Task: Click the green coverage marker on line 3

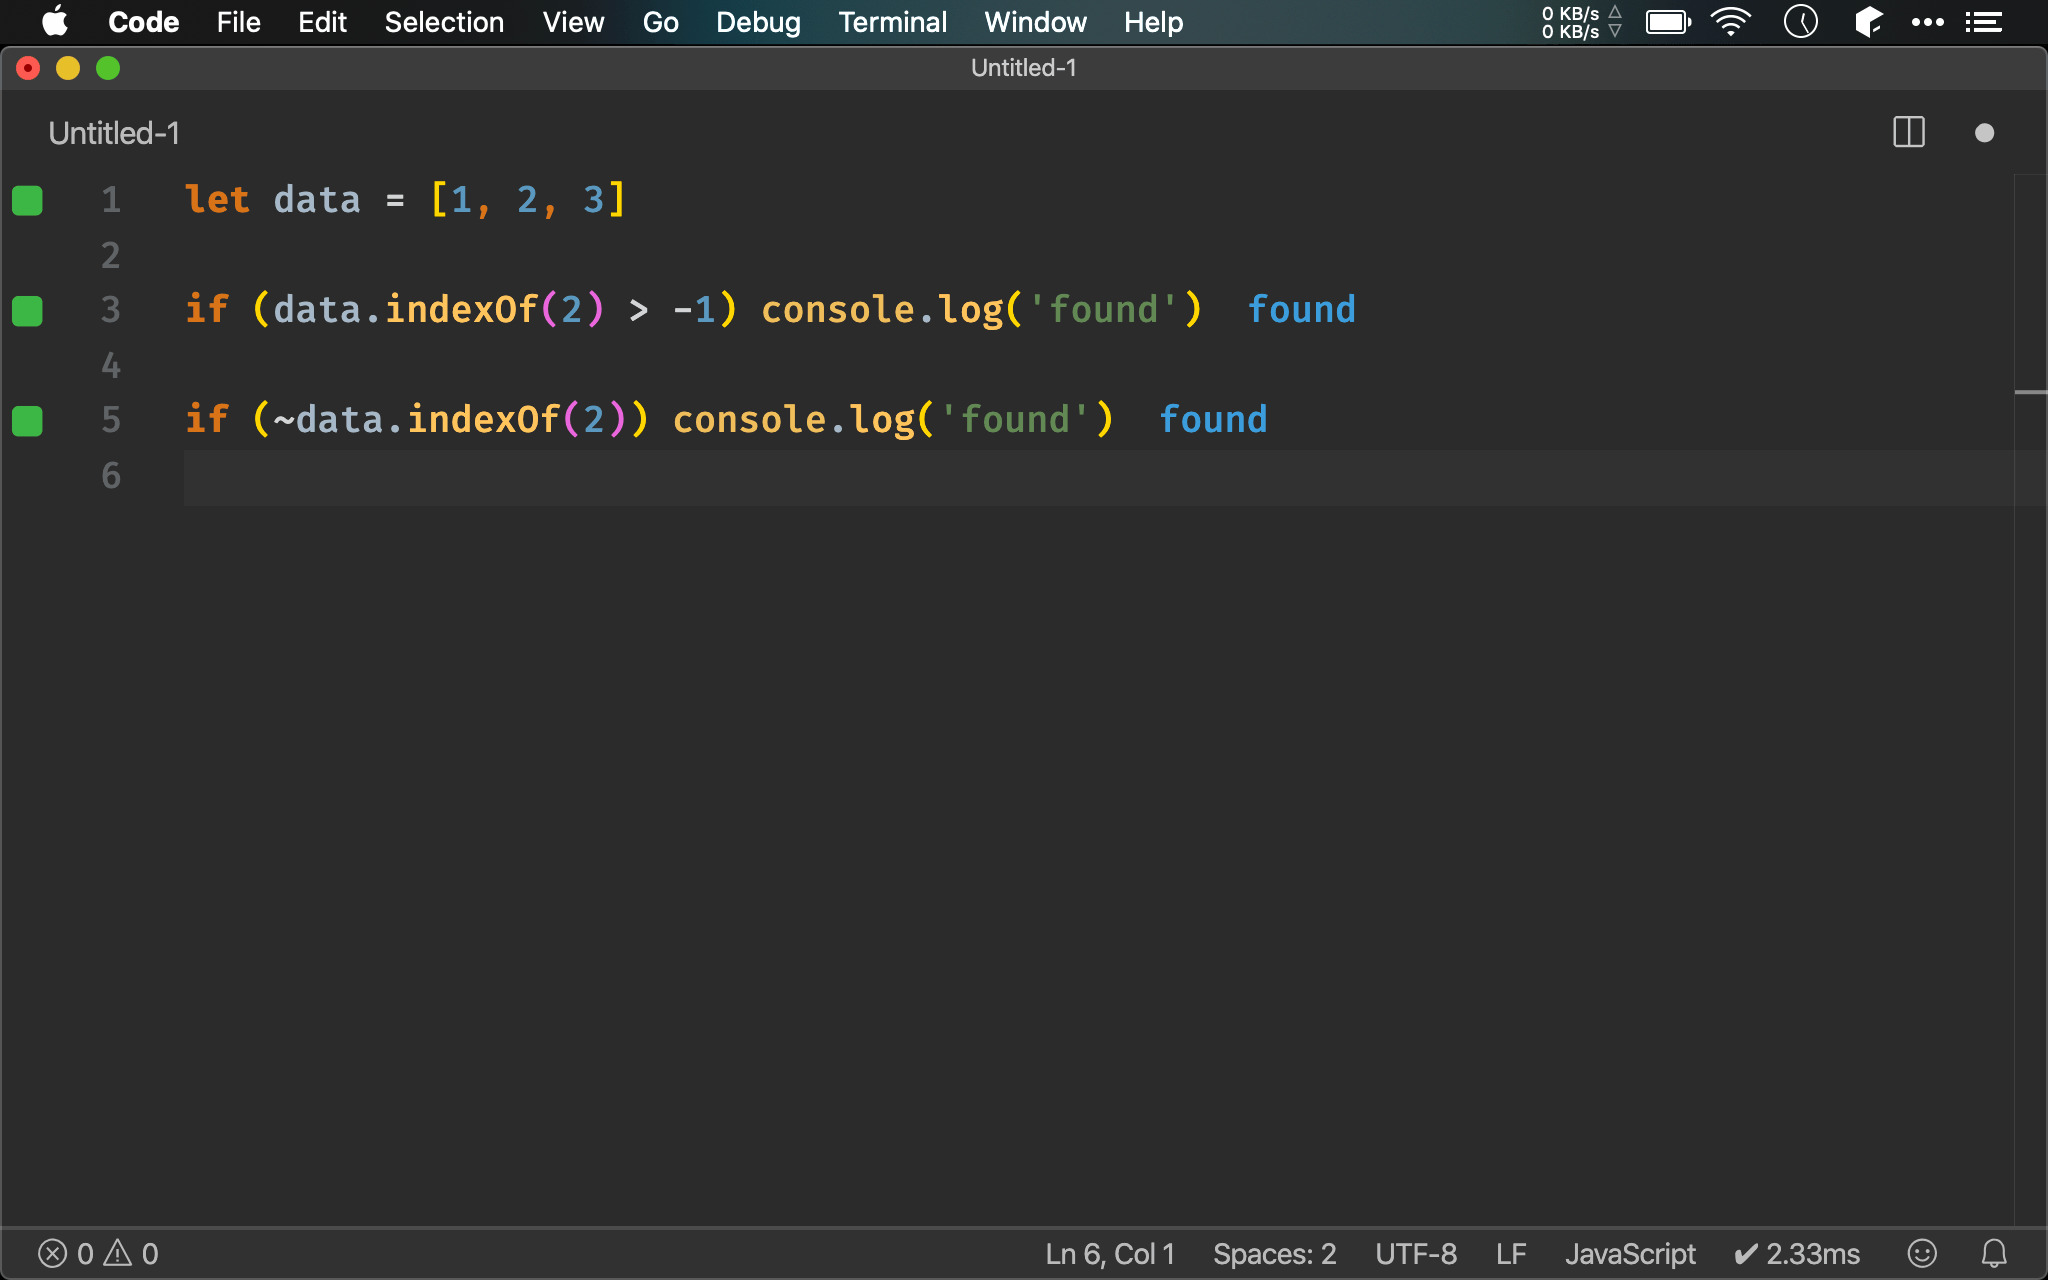Action: tap(27, 310)
